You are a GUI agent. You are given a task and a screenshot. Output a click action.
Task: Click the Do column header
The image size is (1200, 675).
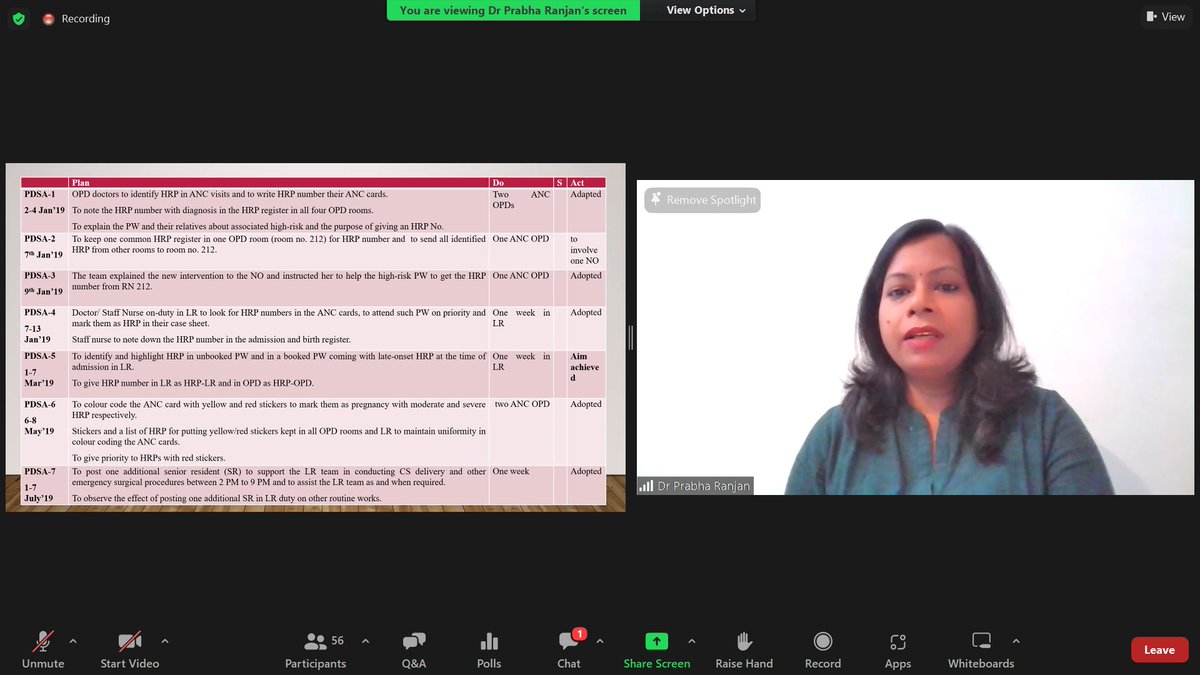[x=498, y=183]
